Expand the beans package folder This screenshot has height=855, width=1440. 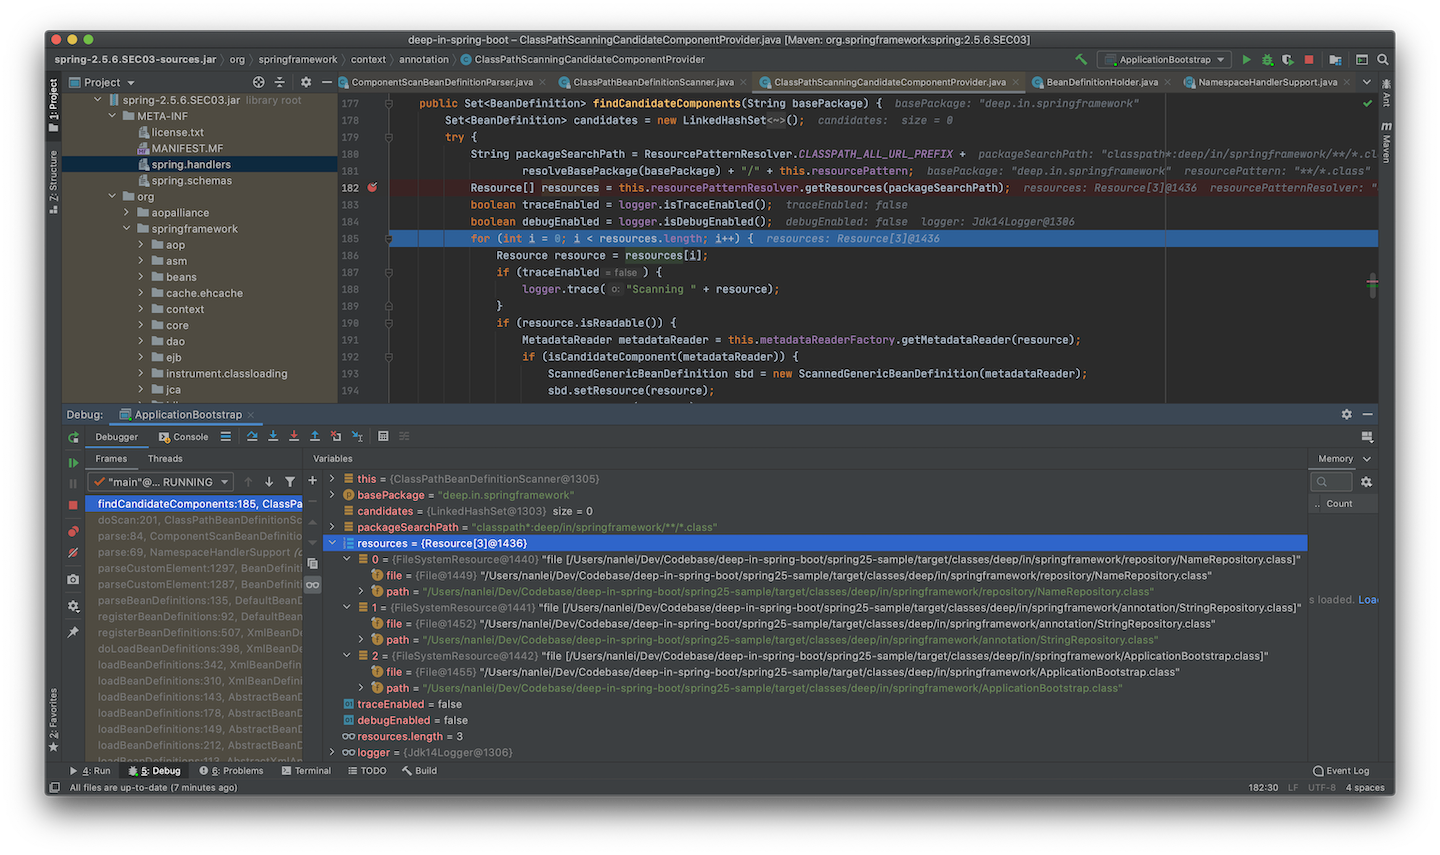(141, 277)
